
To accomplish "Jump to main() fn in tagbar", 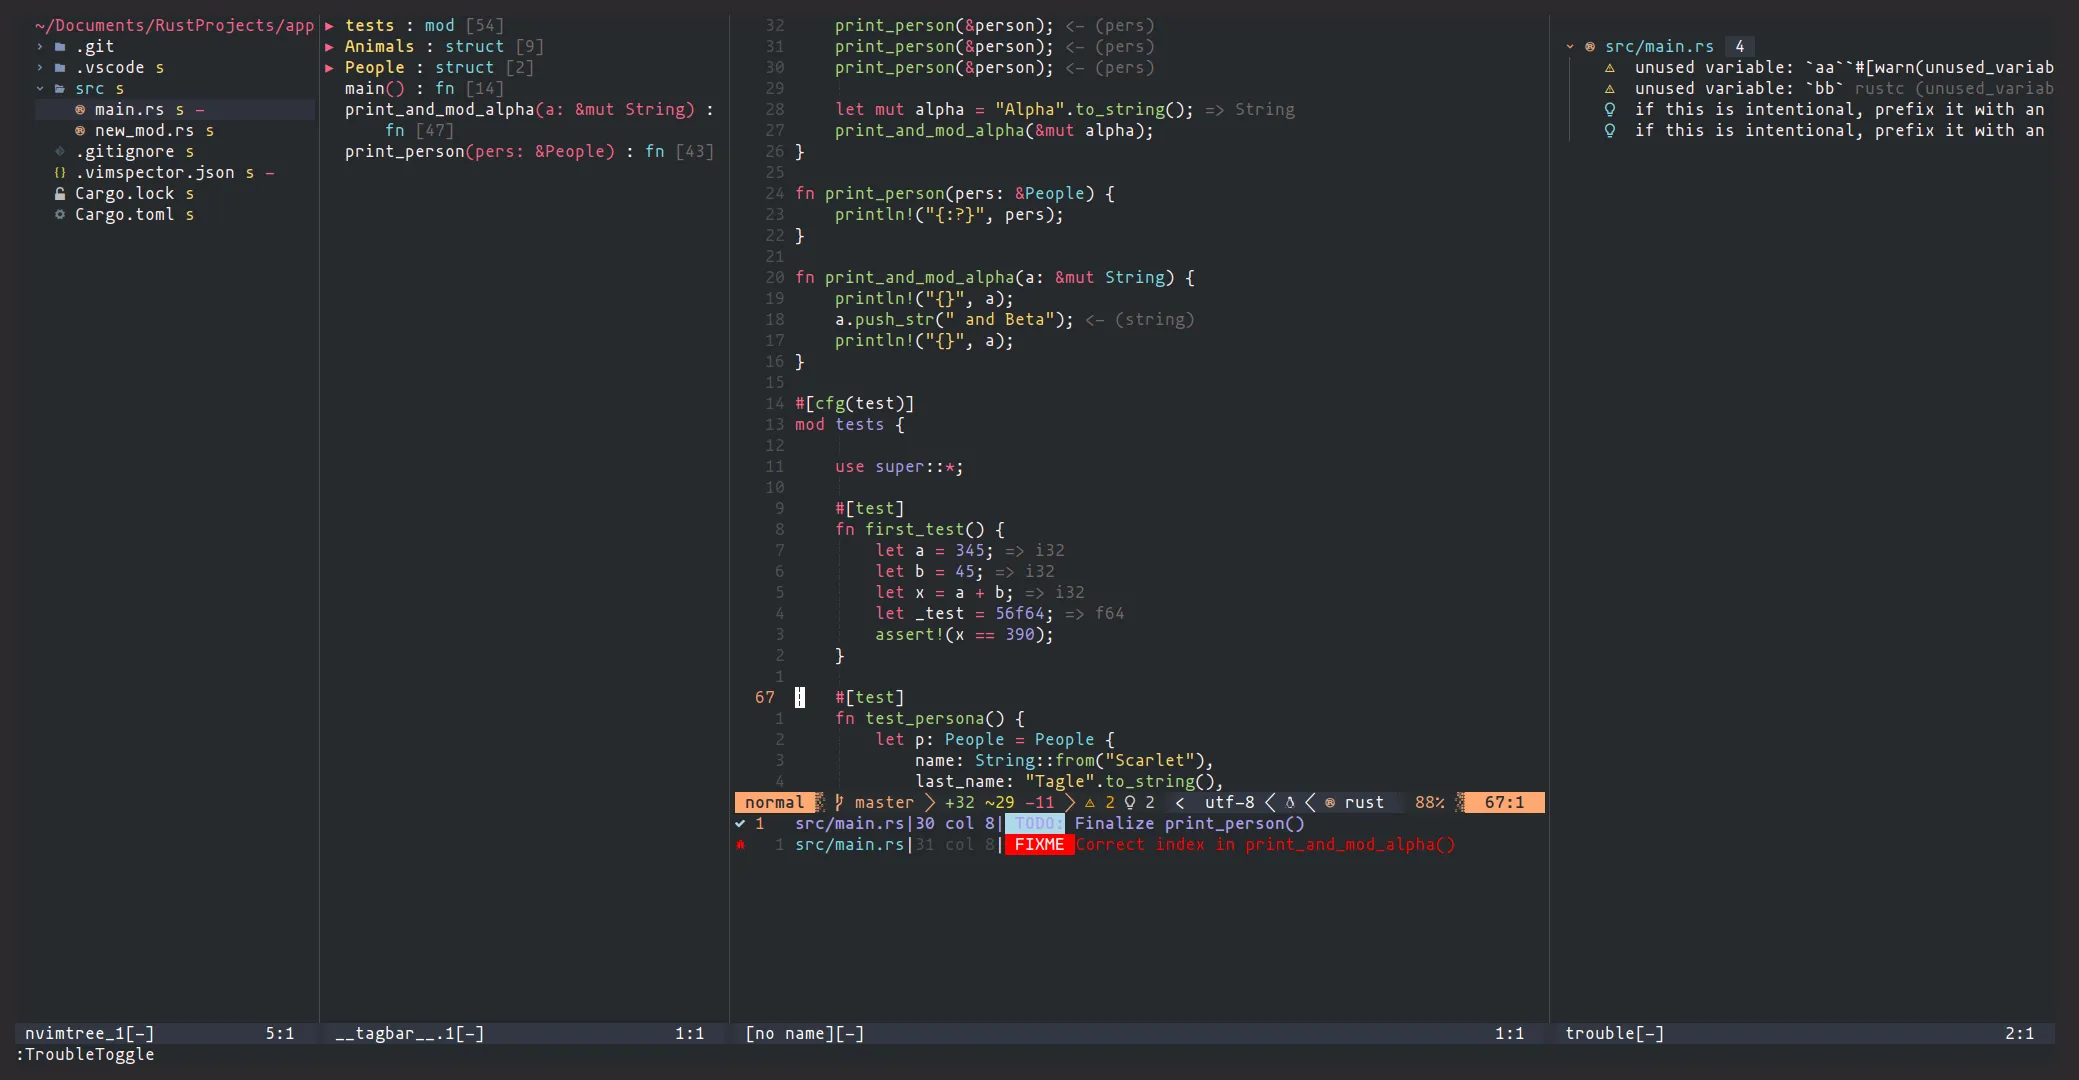I will 424,89.
